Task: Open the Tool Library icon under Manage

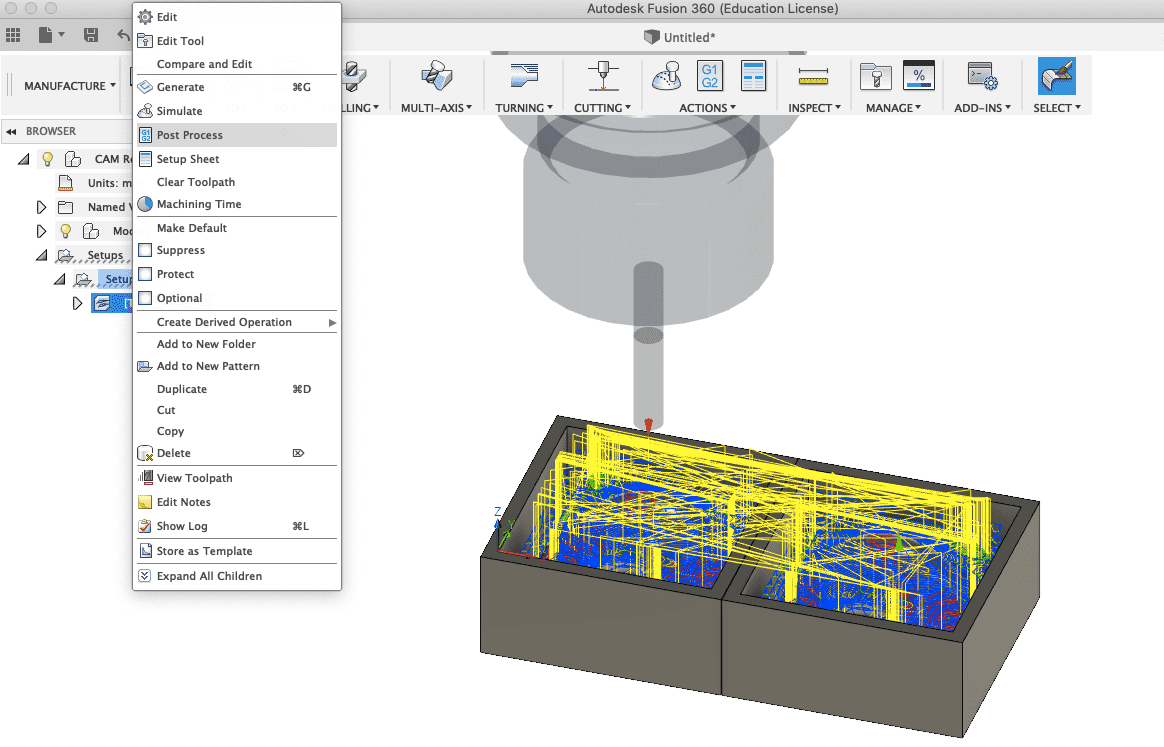Action: coord(875,76)
